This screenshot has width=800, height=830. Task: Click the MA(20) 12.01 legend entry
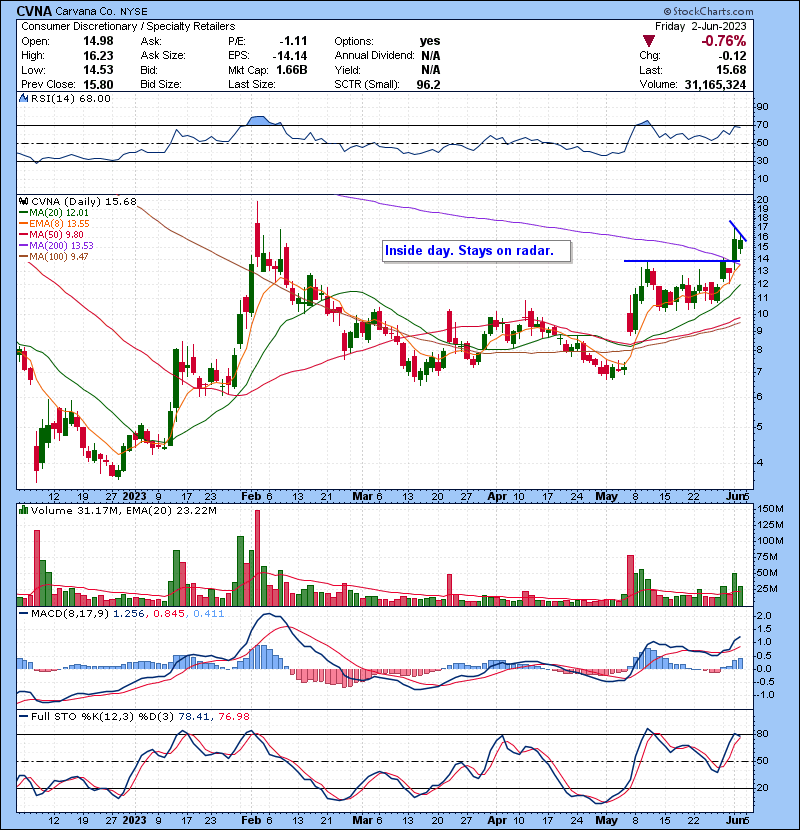[53, 213]
